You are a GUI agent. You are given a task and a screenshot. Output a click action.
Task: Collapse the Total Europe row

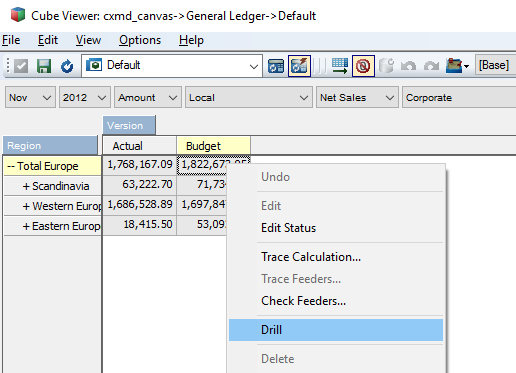11,166
